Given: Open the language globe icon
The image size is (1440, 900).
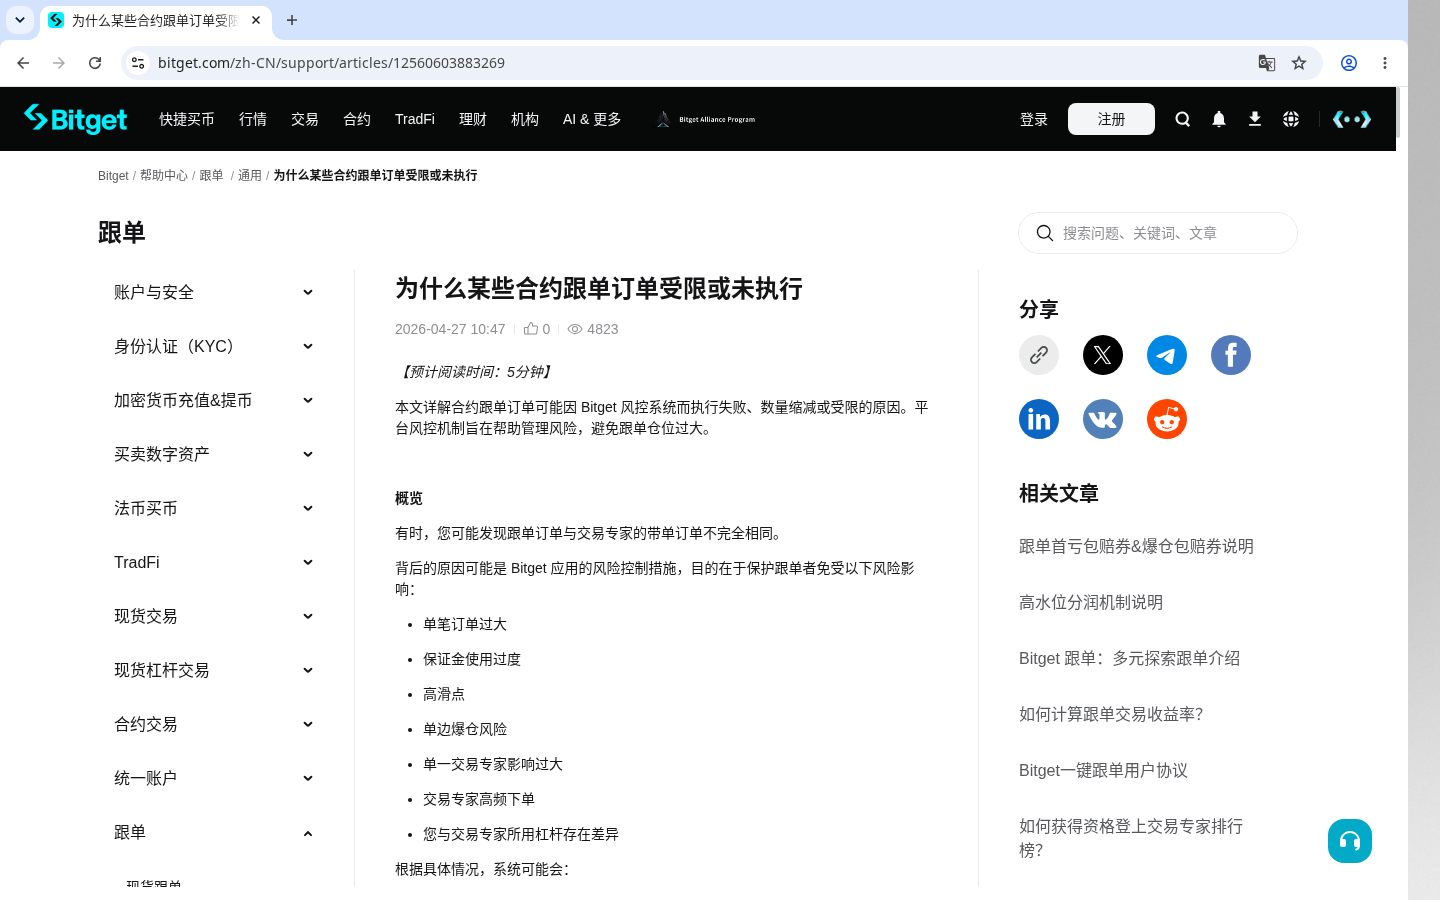Looking at the screenshot, I should (x=1290, y=119).
